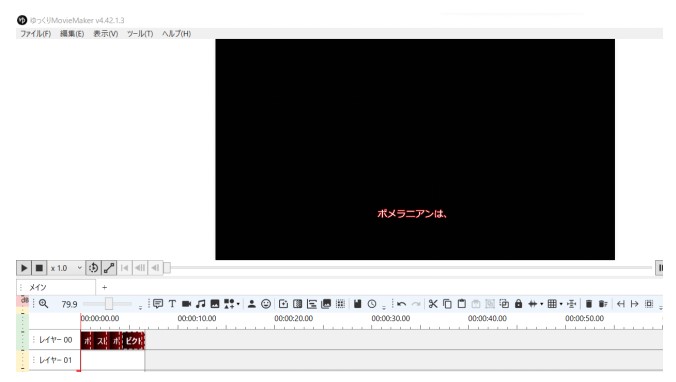Click the bookmark icon in timeline toolbar
Image resolution: width=676 pixels, height=382 pixels.
(357, 304)
